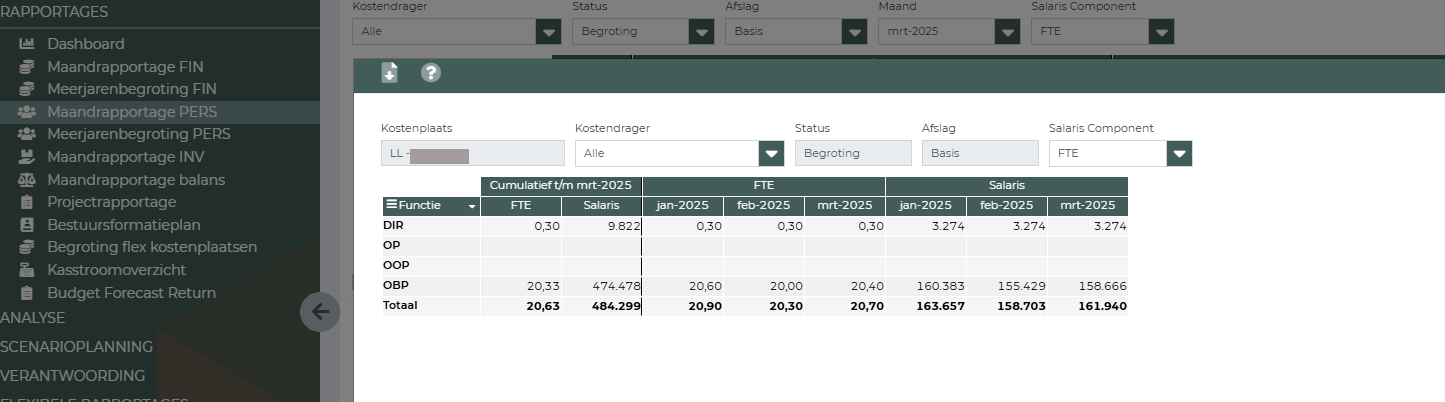Open Meerjarenbegroting FIN
The width and height of the screenshot is (1445, 402).
point(132,89)
